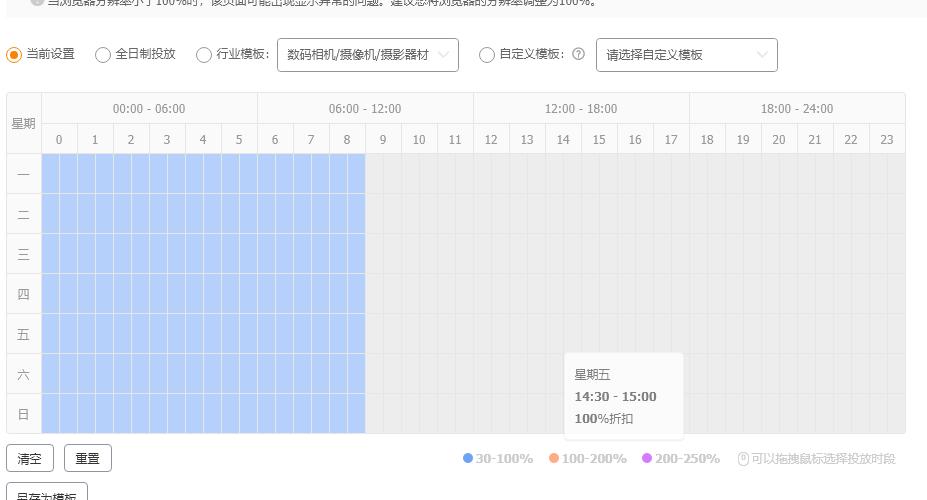Image resolution: width=927 pixels, height=500 pixels.
Task: Click the 四 (Thursday) row label
Action: tap(24, 294)
